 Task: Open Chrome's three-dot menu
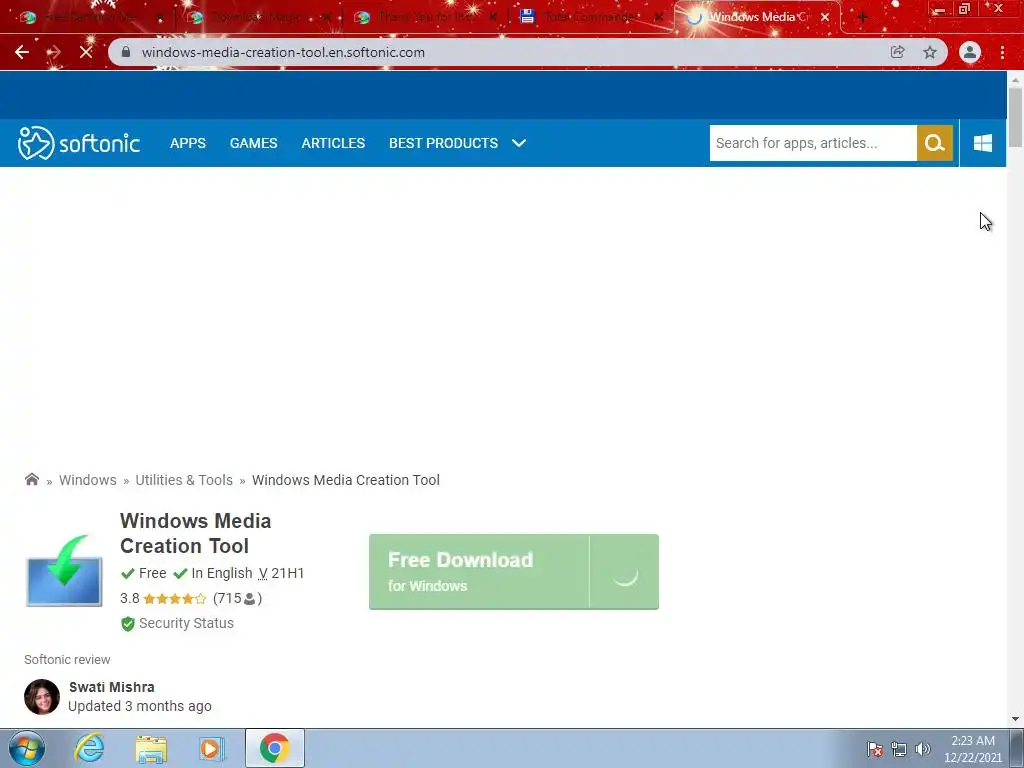[x=1002, y=52]
